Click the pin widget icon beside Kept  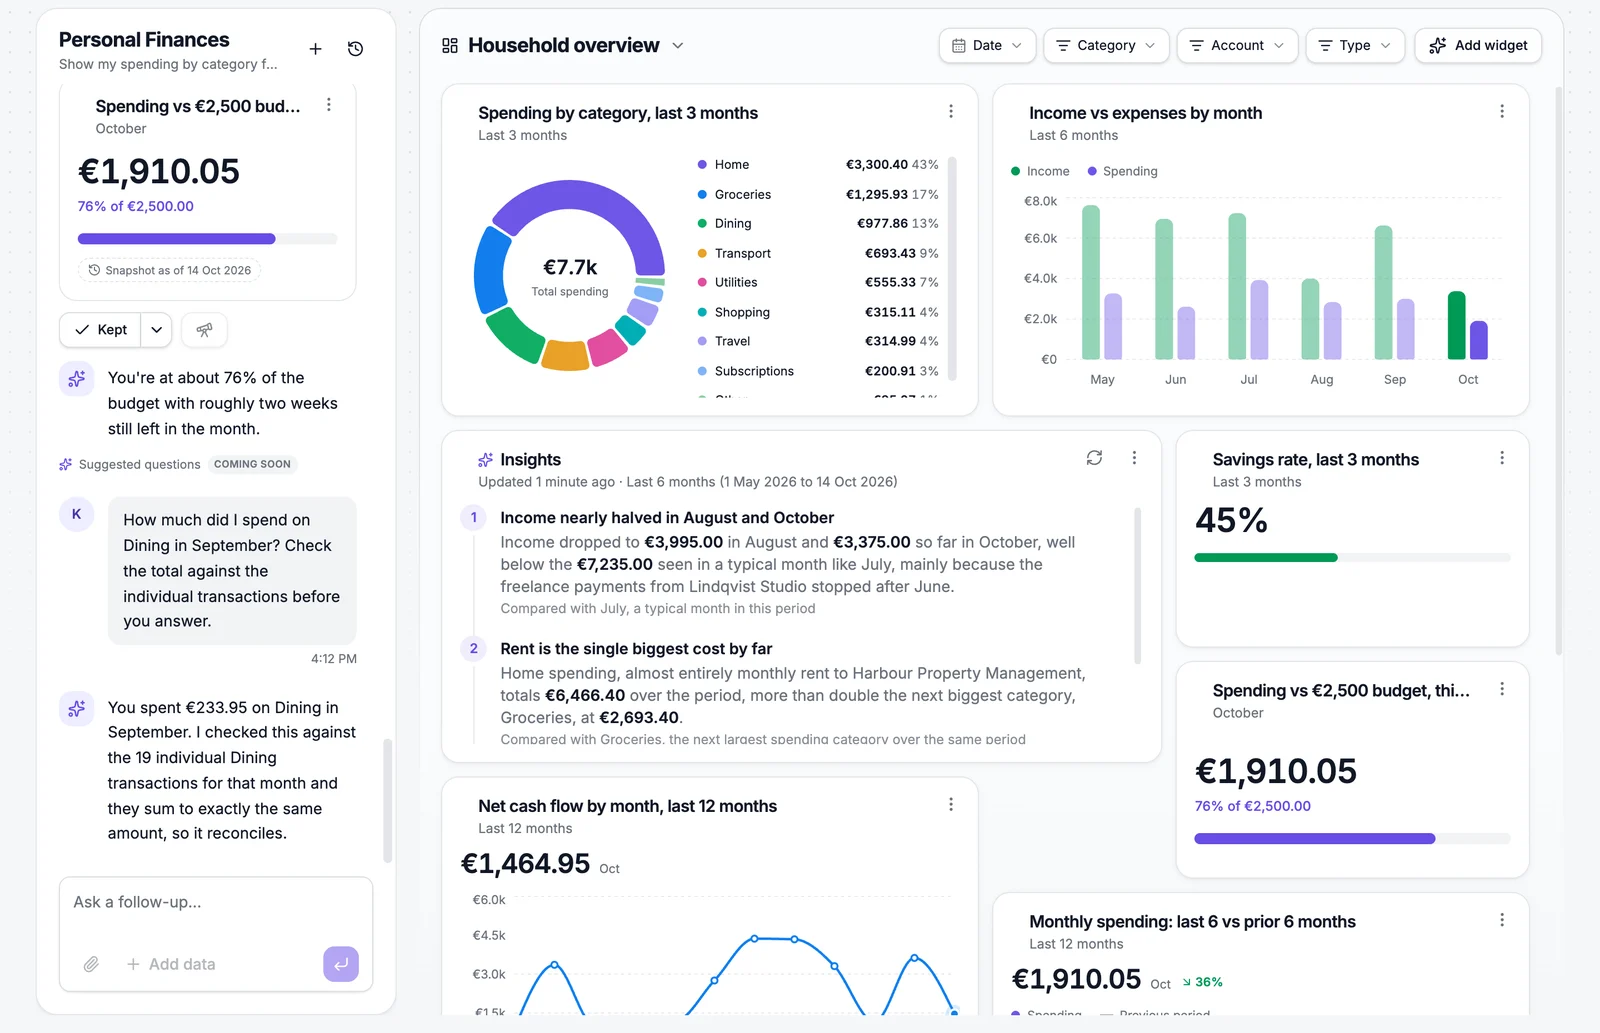click(x=204, y=330)
